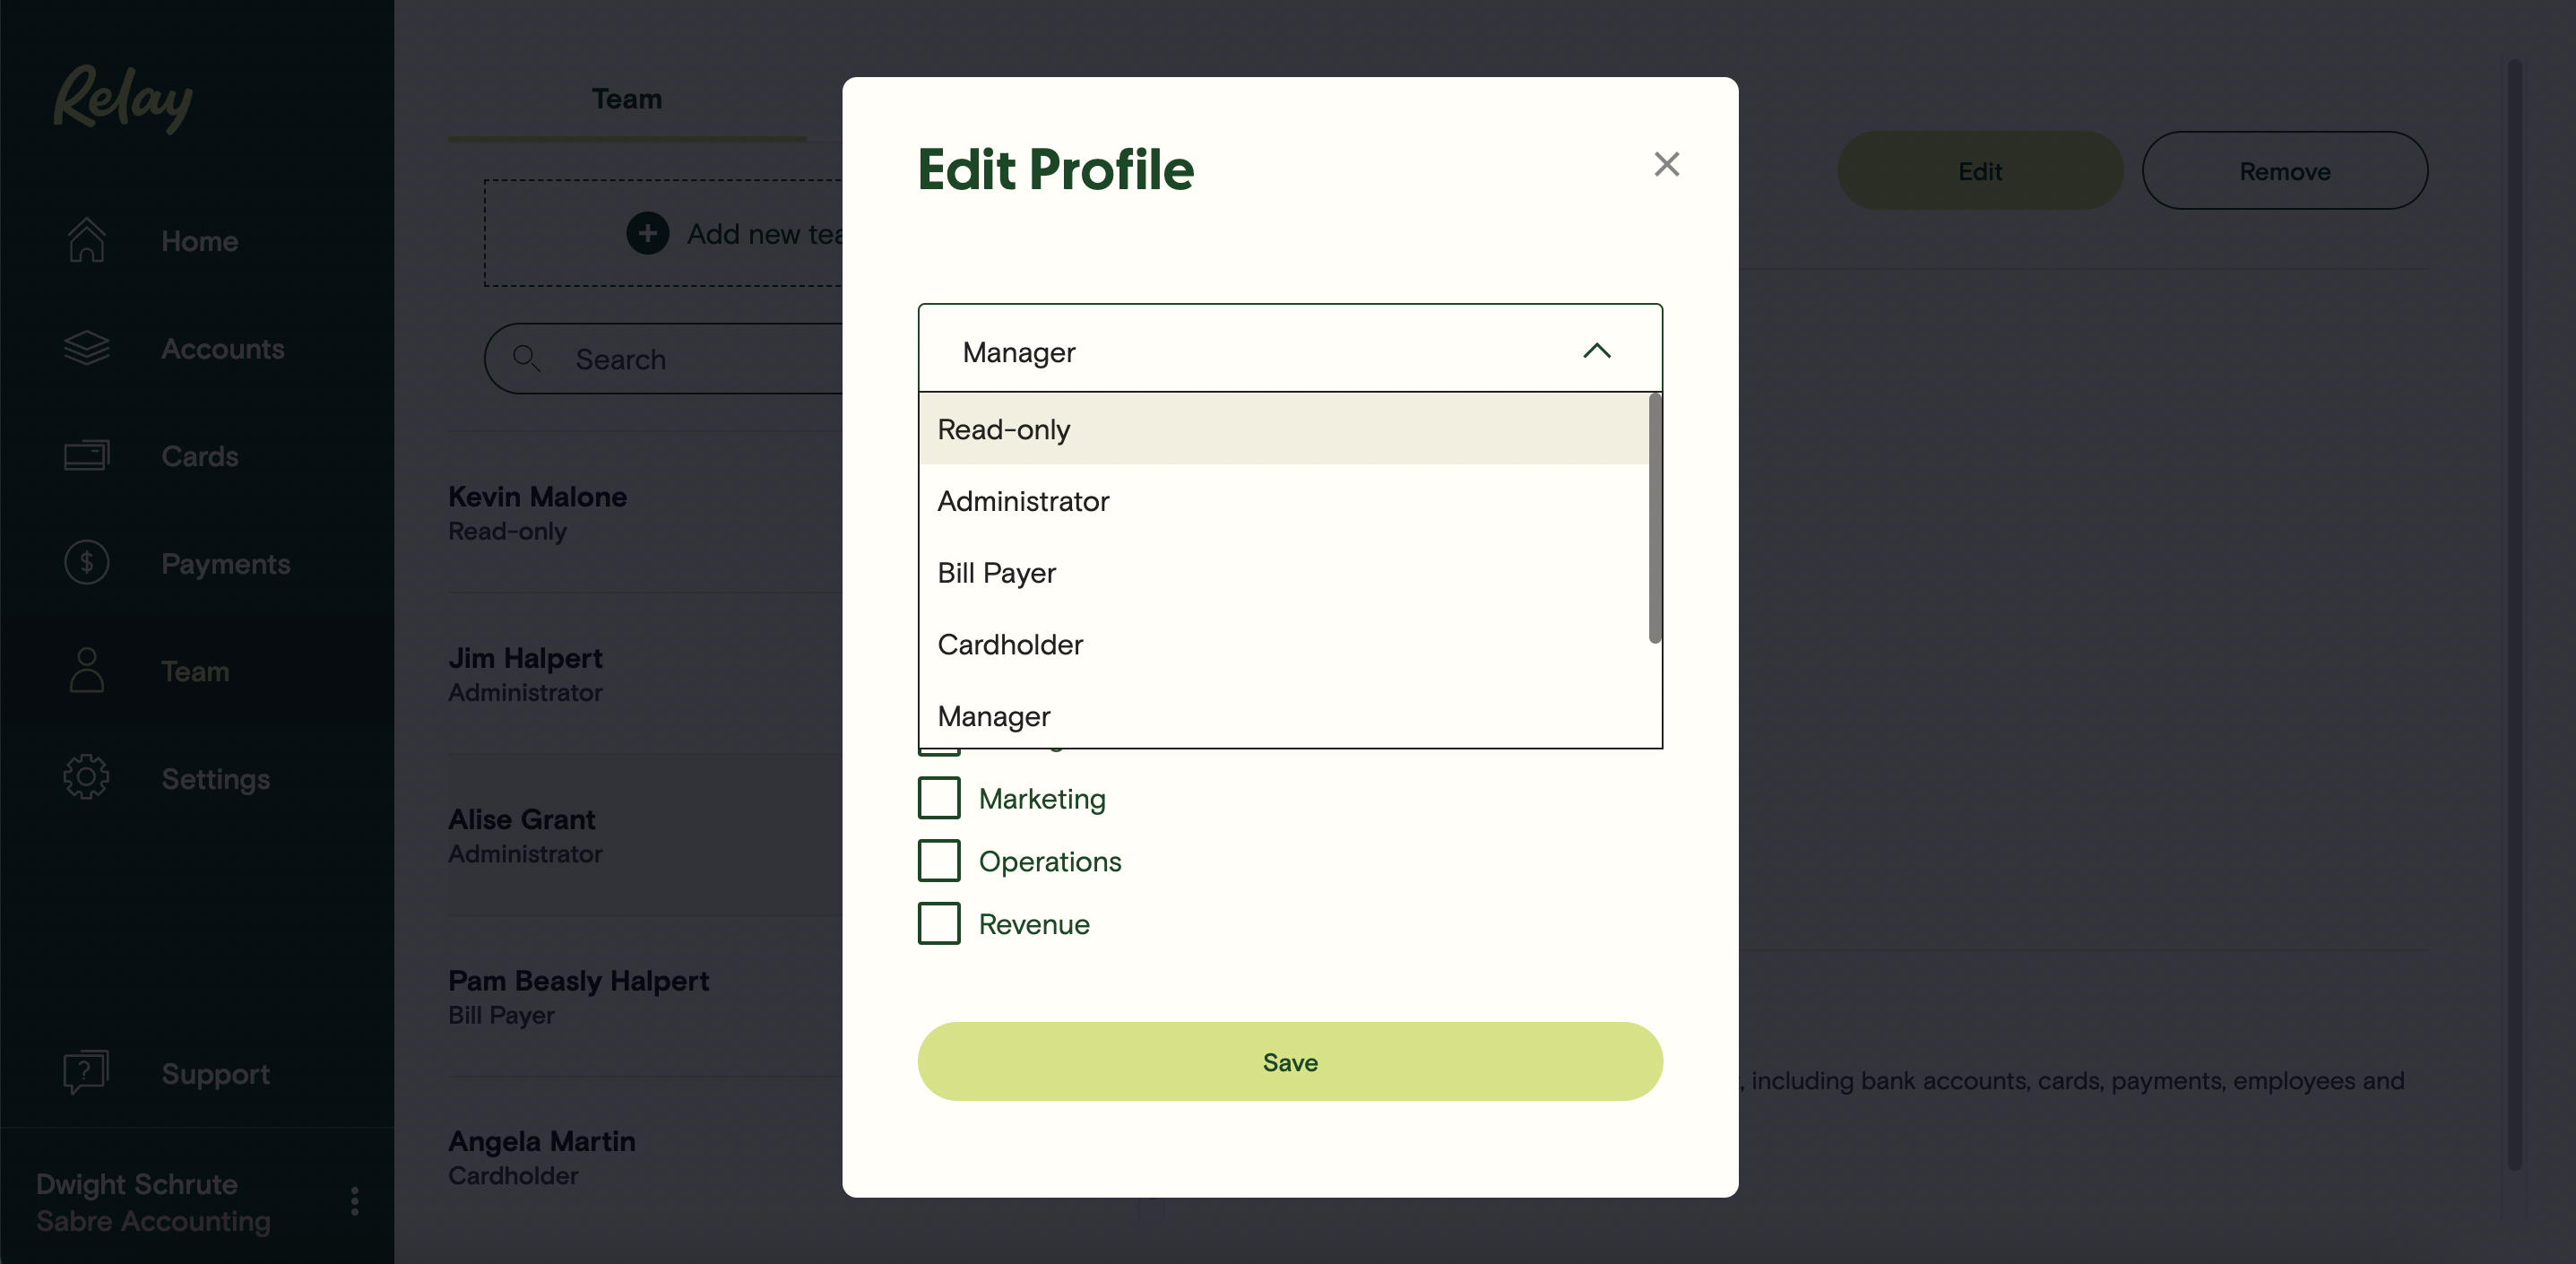2576x1264 pixels.
Task: Switch to the Team tab
Action: click(626, 99)
